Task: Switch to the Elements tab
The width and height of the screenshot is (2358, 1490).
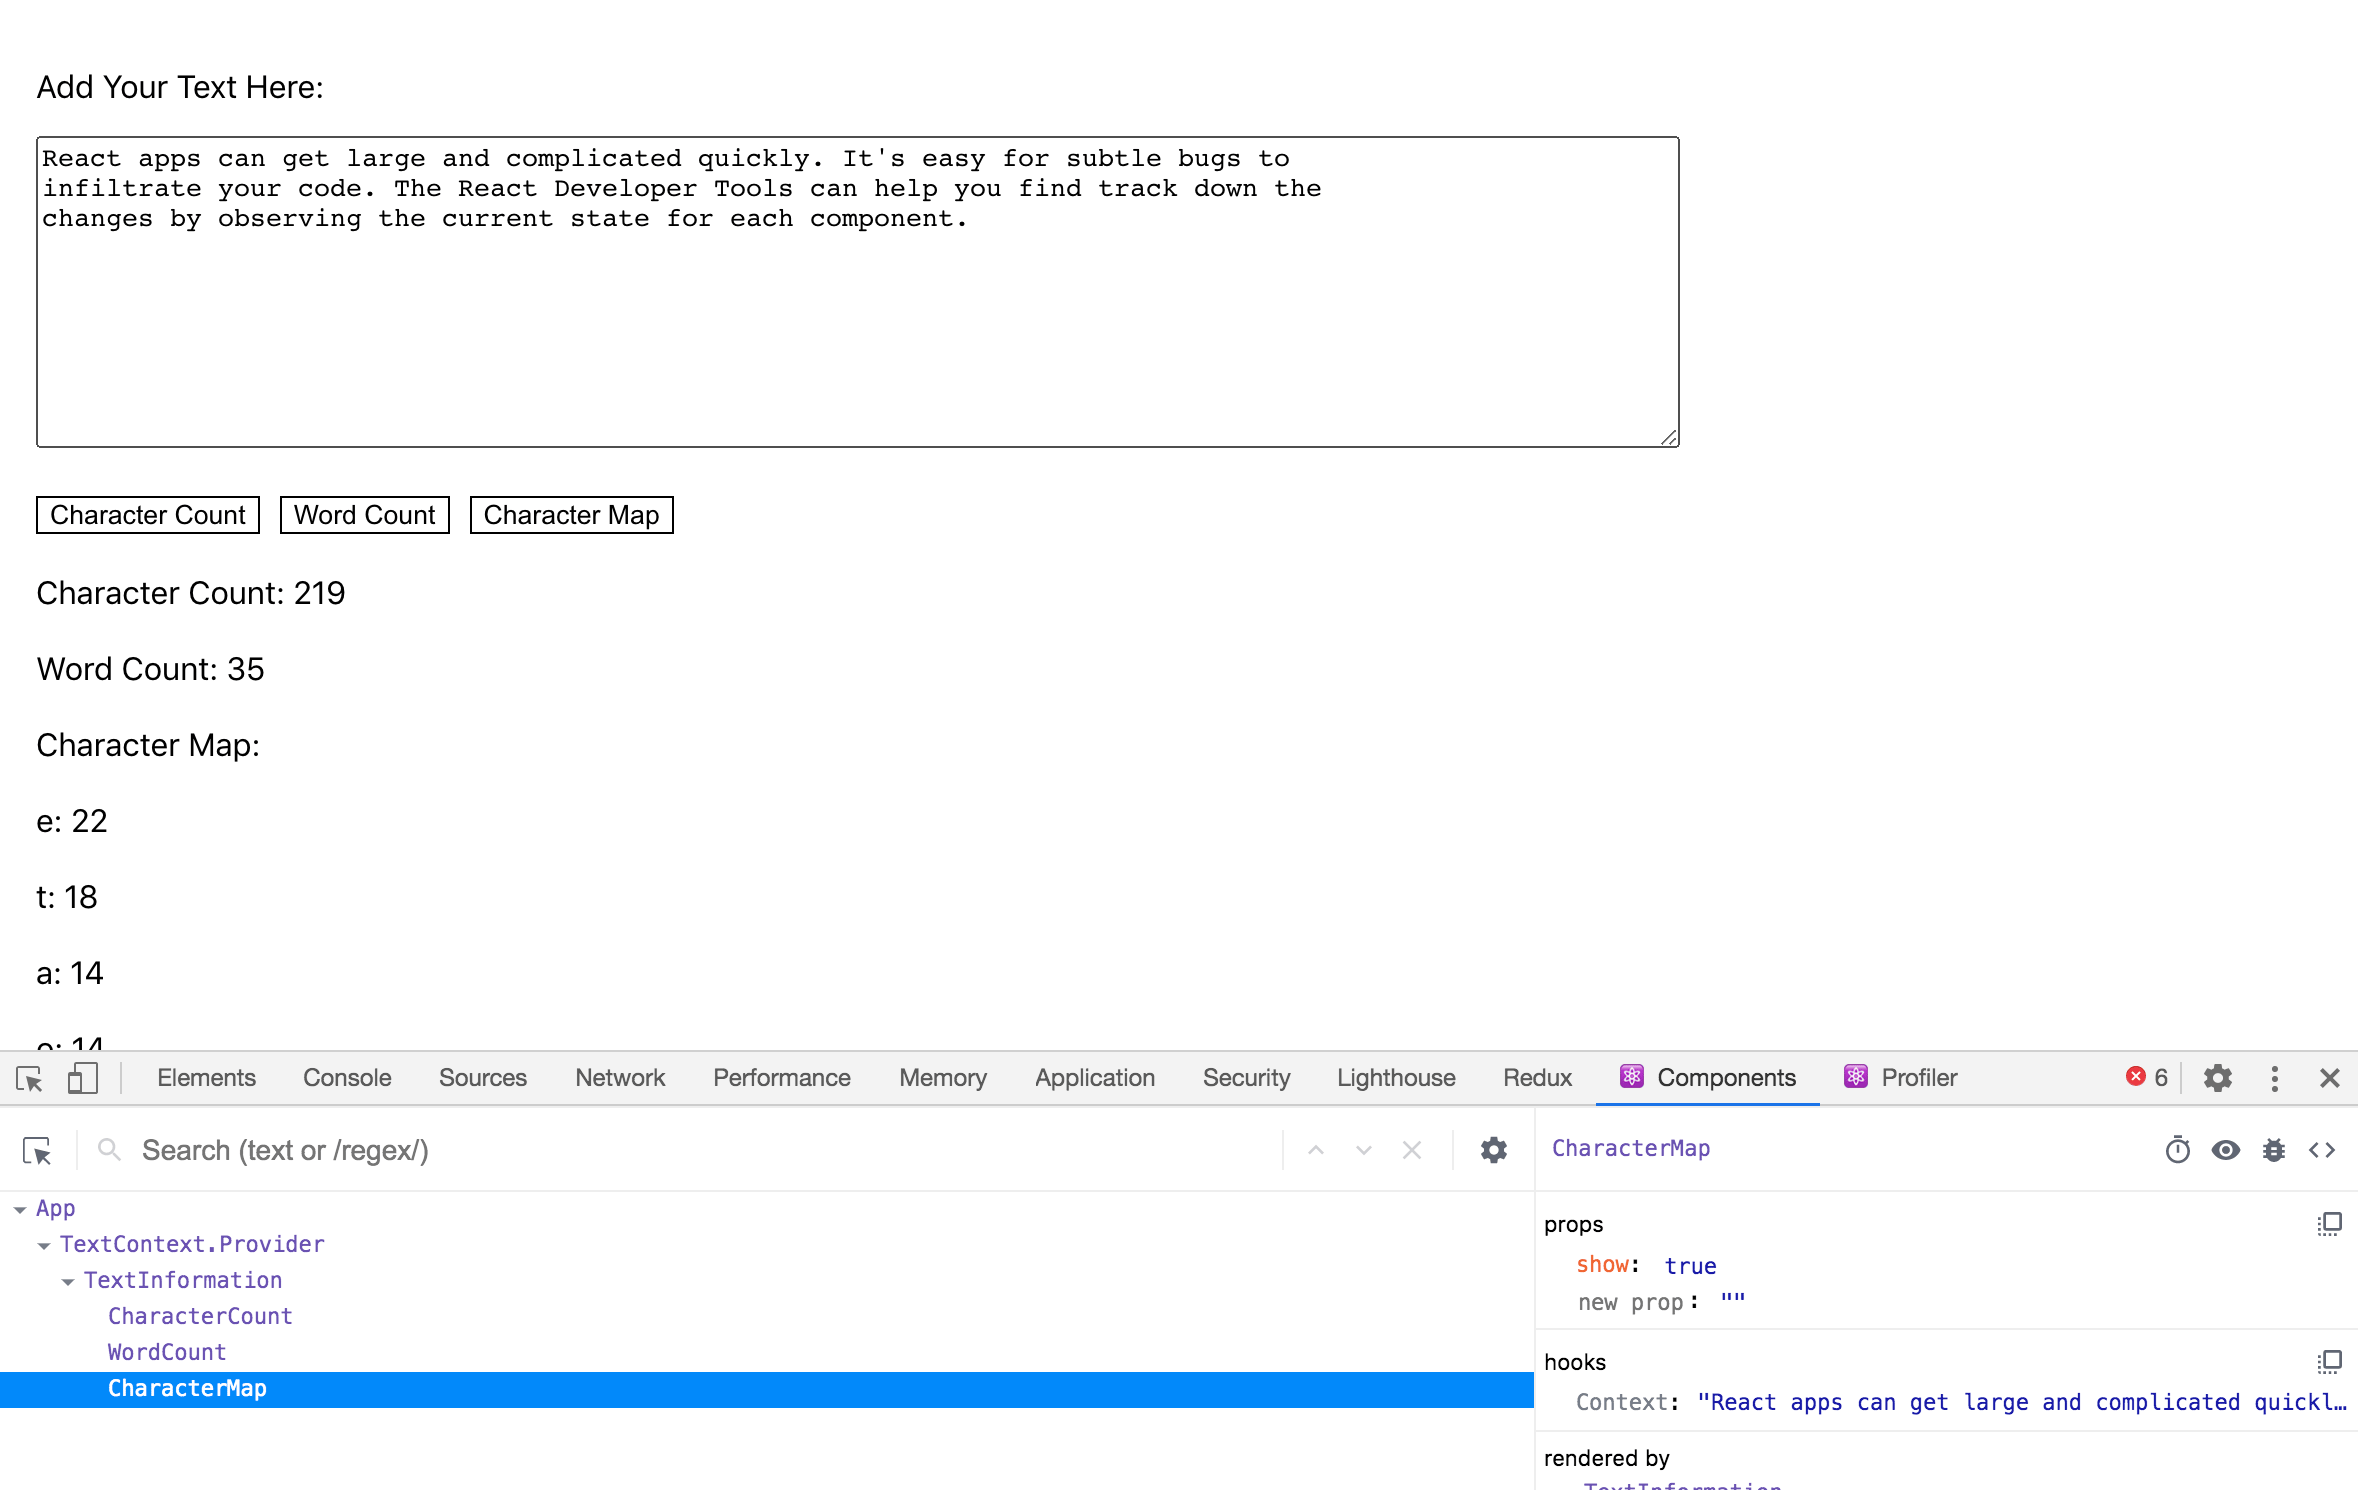Action: (206, 1078)
